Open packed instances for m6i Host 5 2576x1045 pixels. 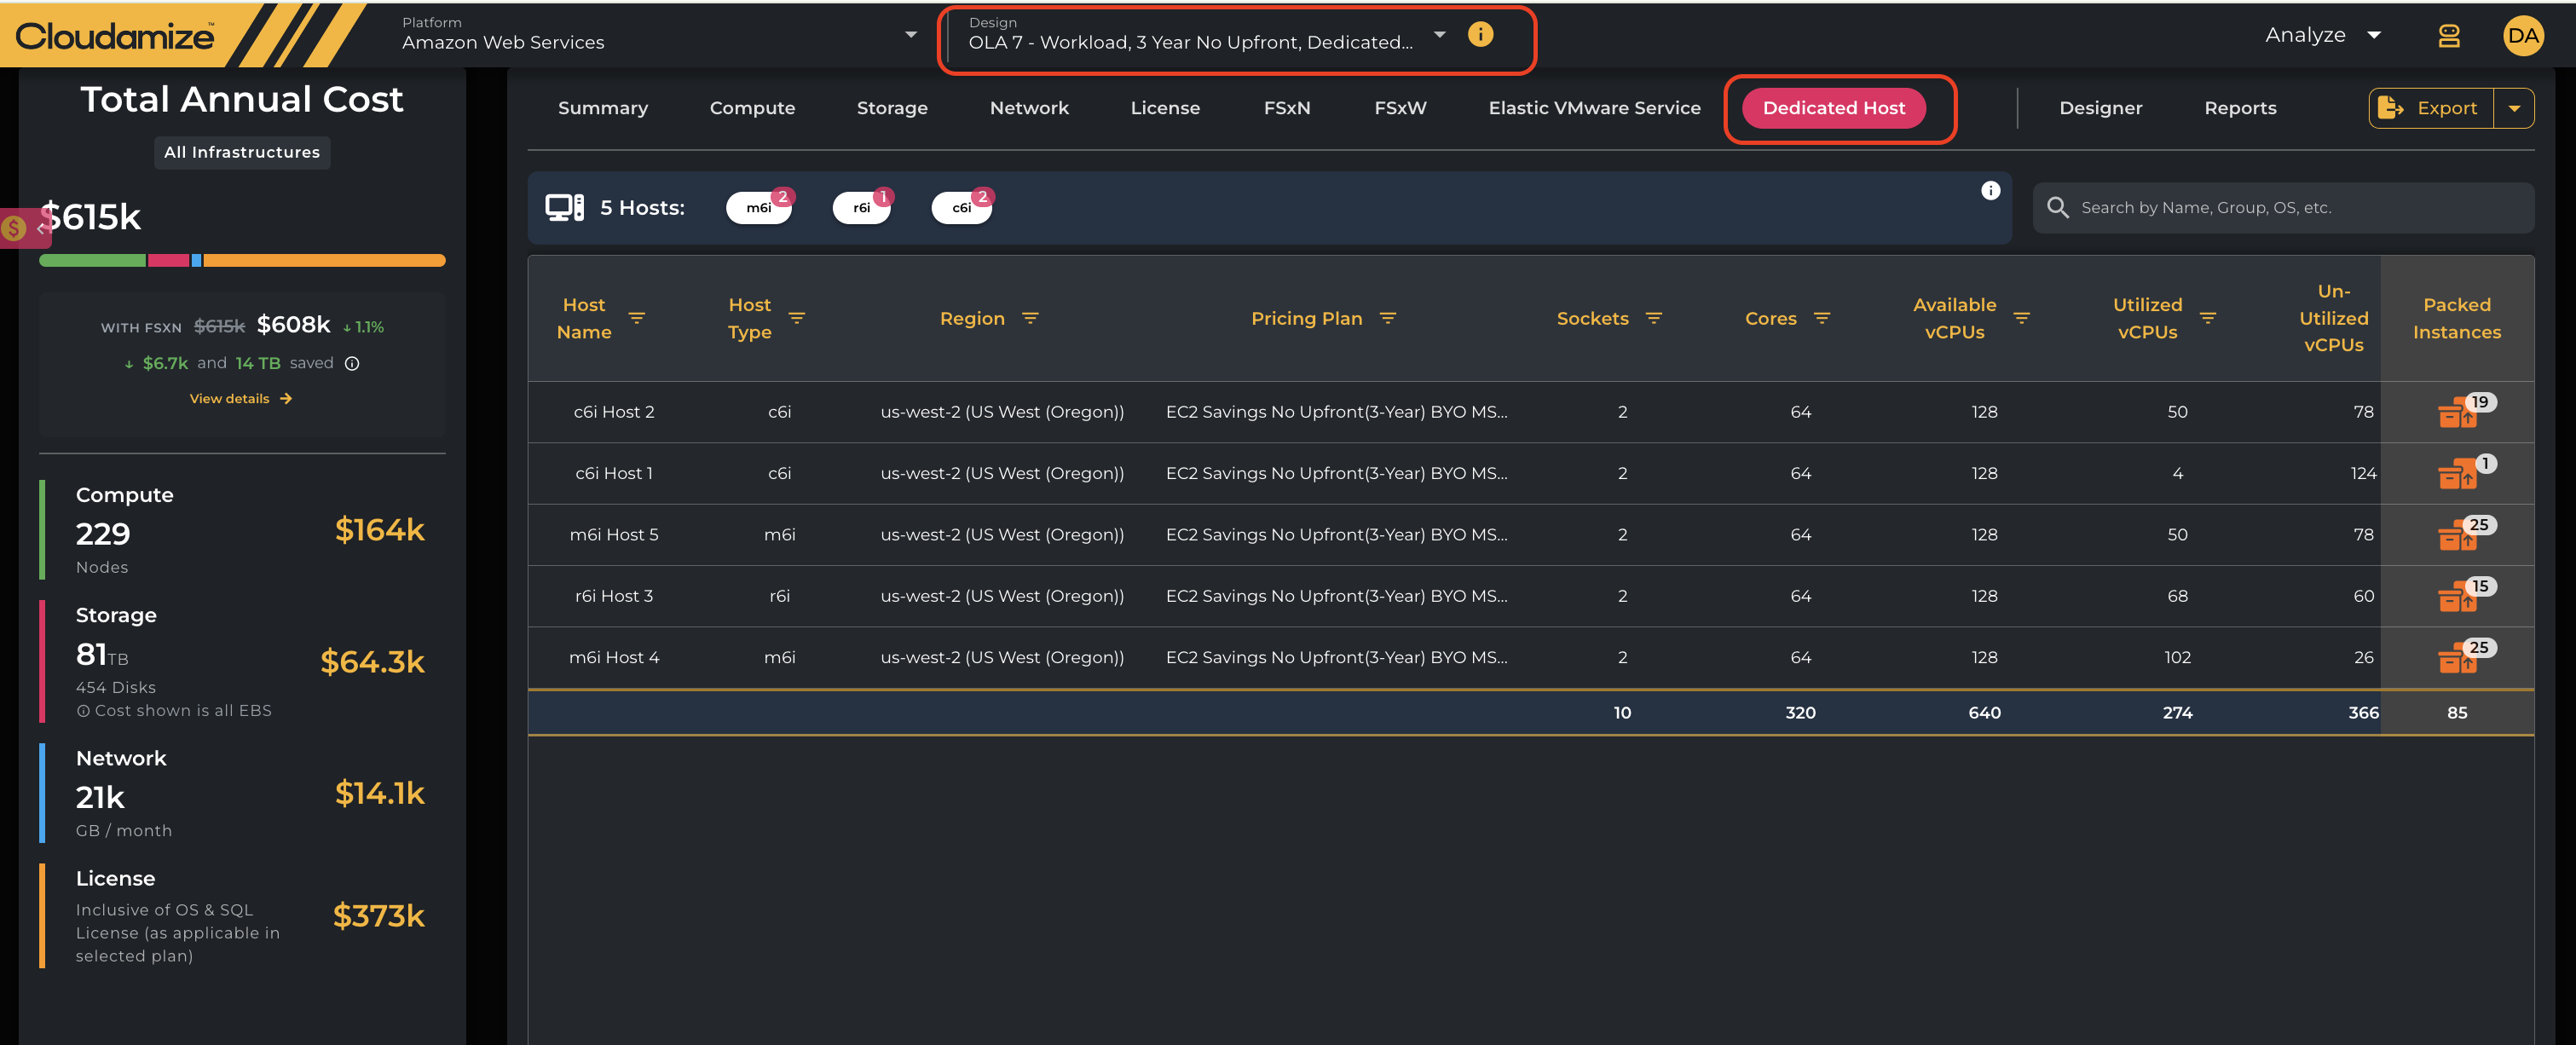pyautogui.click(x=2458, y=535)
